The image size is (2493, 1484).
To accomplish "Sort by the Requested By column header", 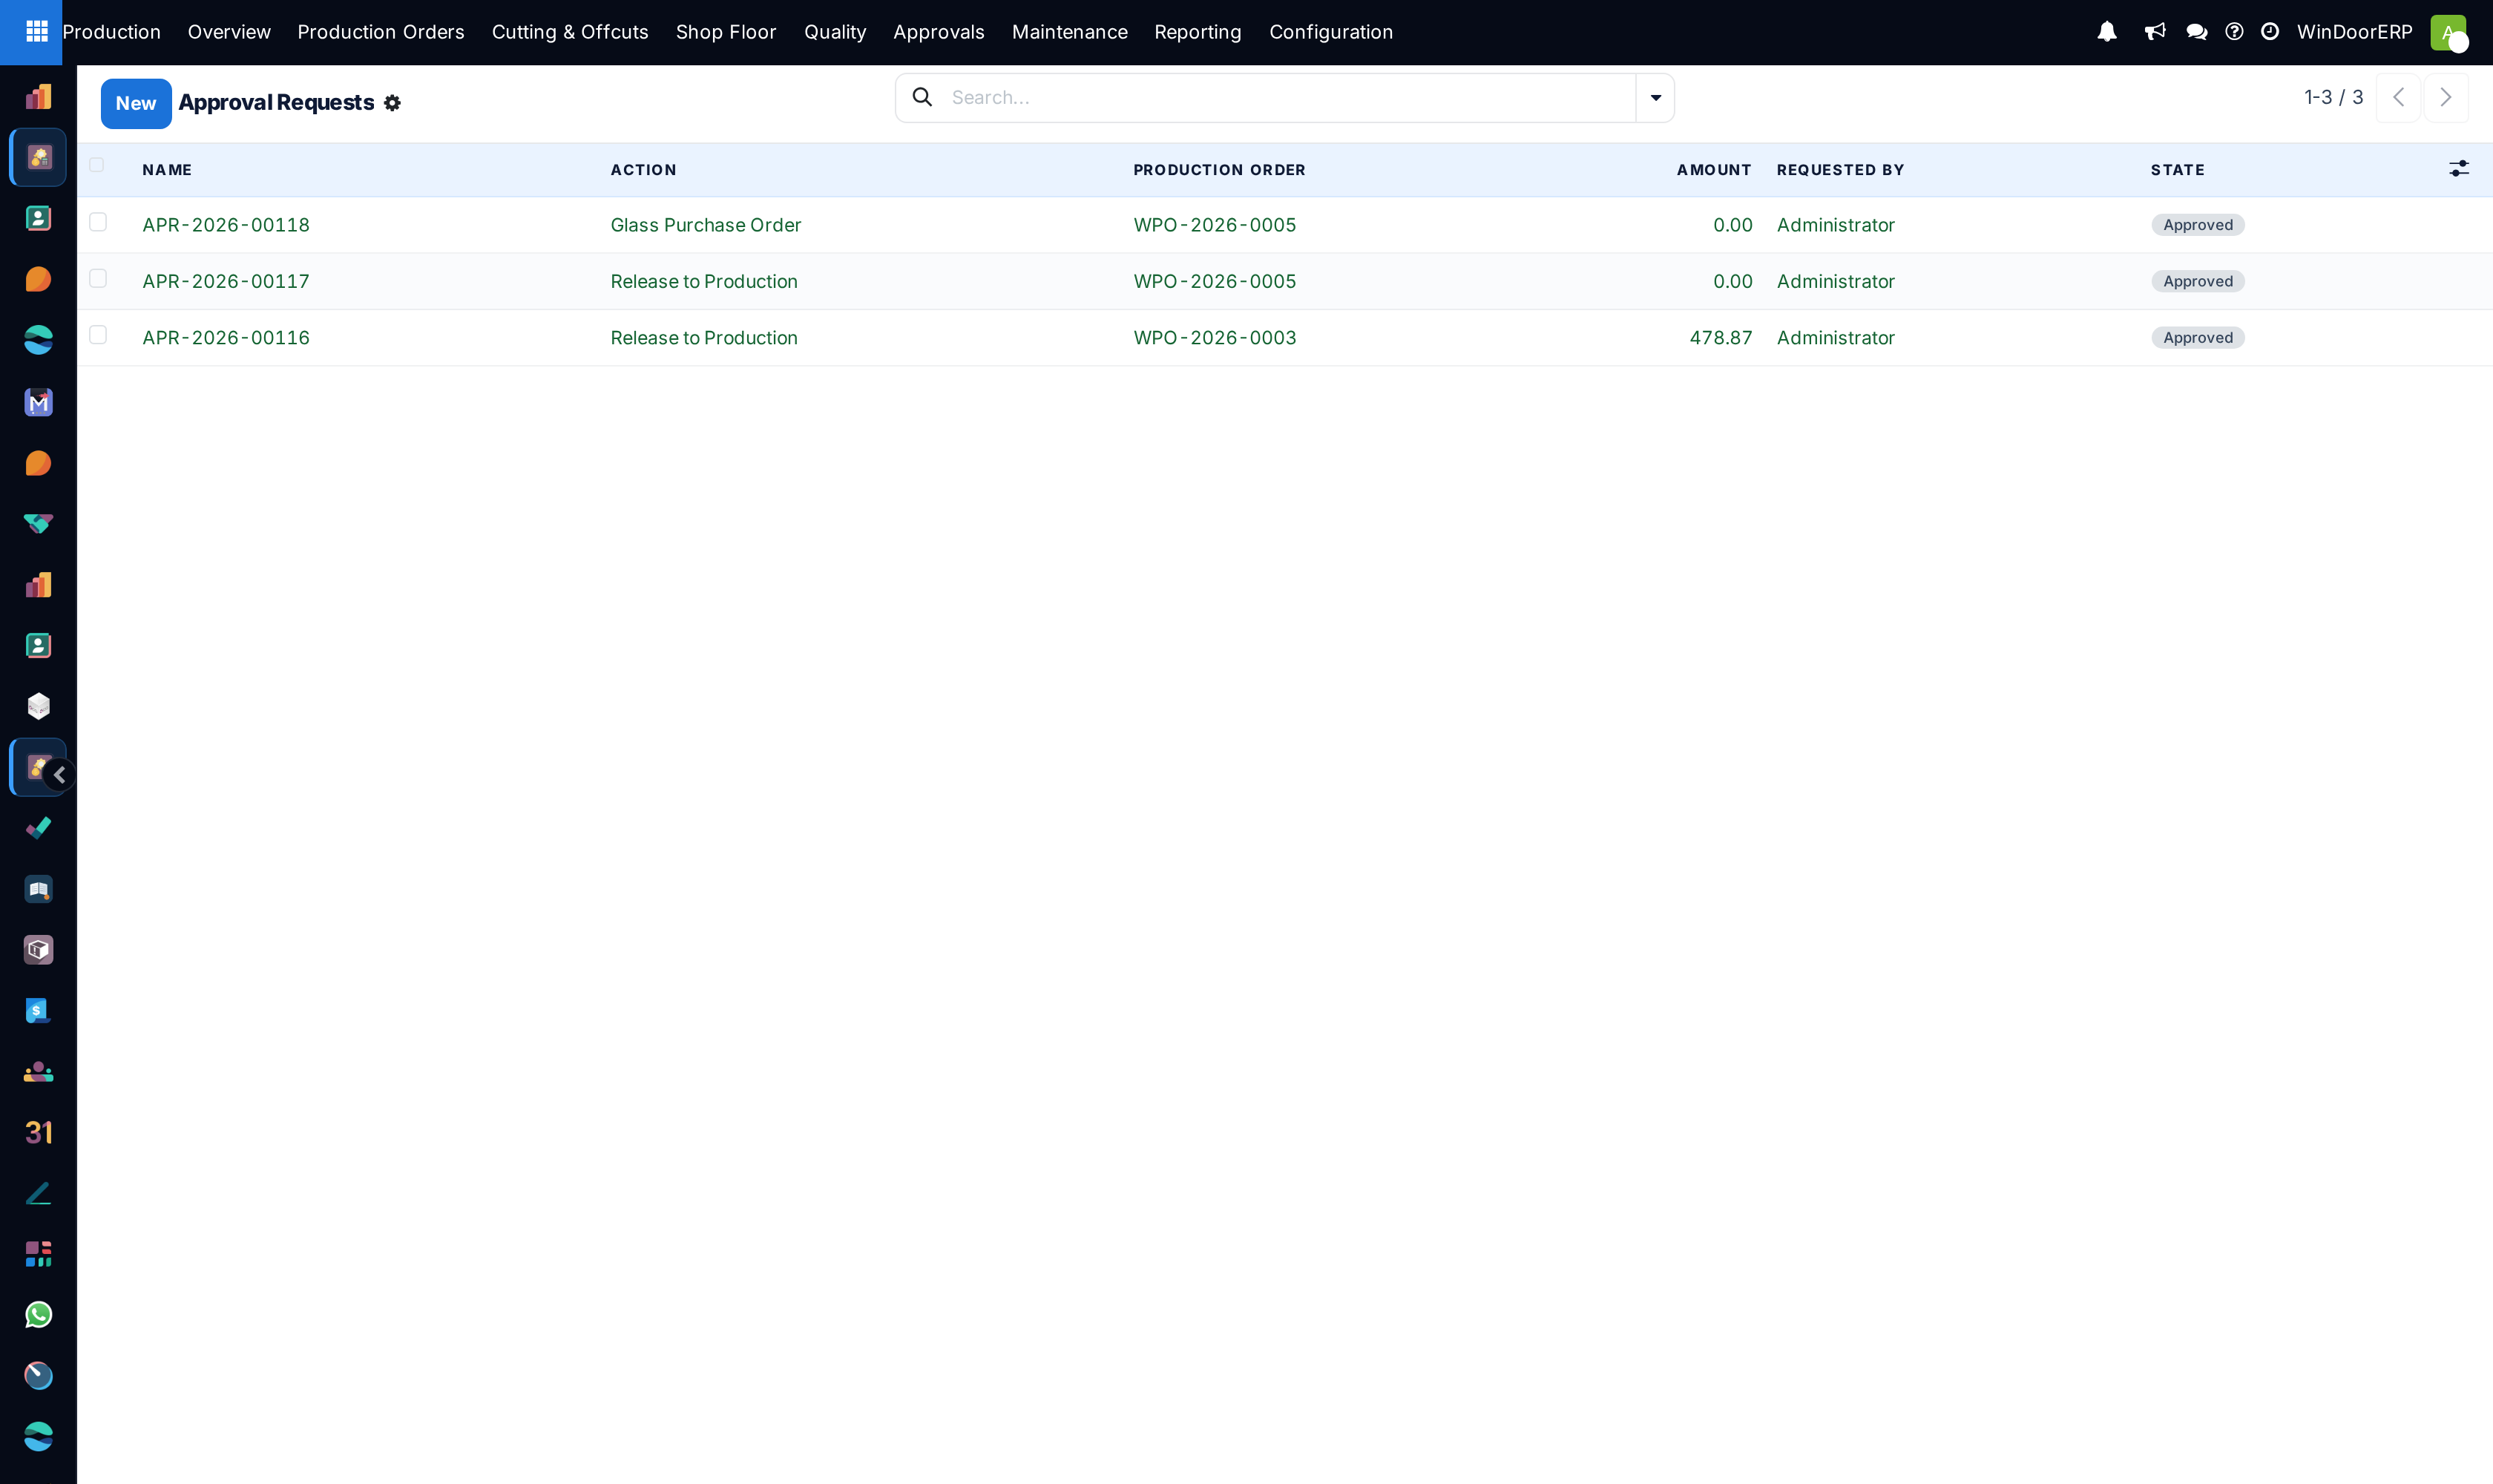I will point(1840,170).
